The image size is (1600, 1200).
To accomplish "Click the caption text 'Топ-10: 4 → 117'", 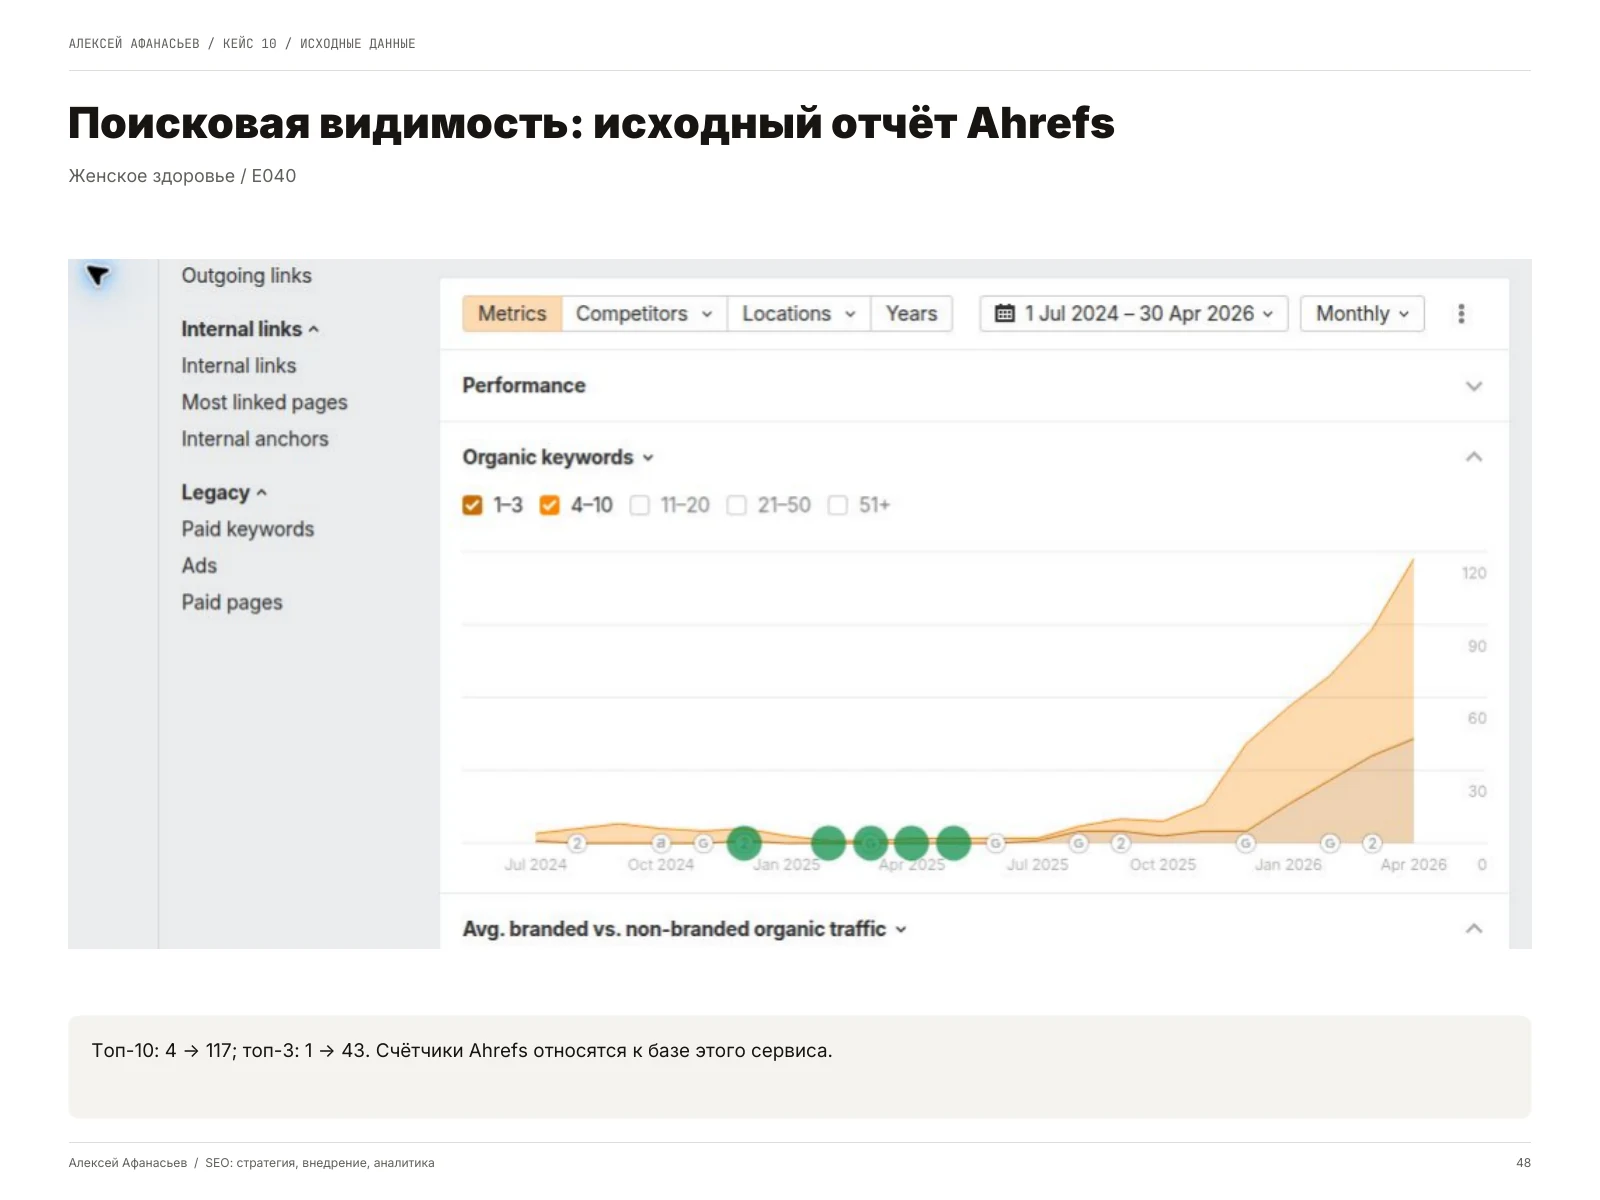I will [x=163, y=1051].
